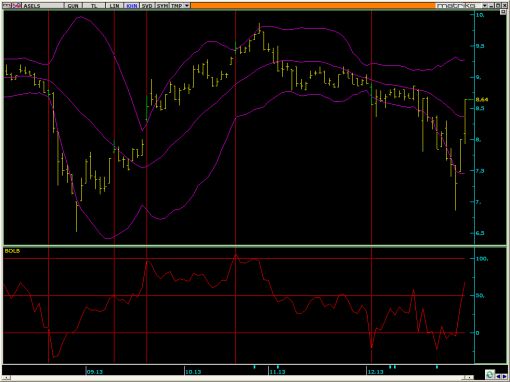Expand the BOLB indicator label
This screenshot has height=382, width=510.
coord(12,251)
